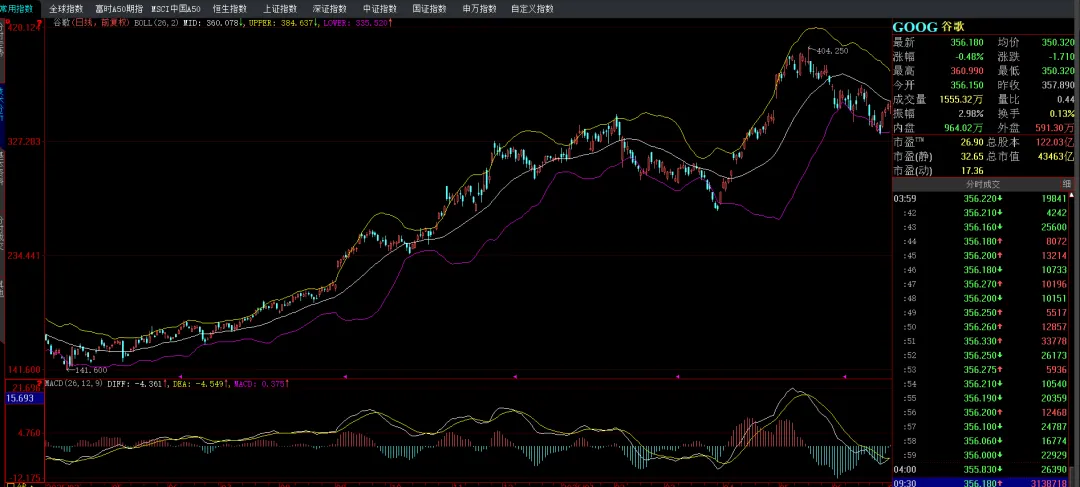Click the last magenta event marker under the chart
The height and width of the screenshot is (487, 1080).
(x=844, y=376)
